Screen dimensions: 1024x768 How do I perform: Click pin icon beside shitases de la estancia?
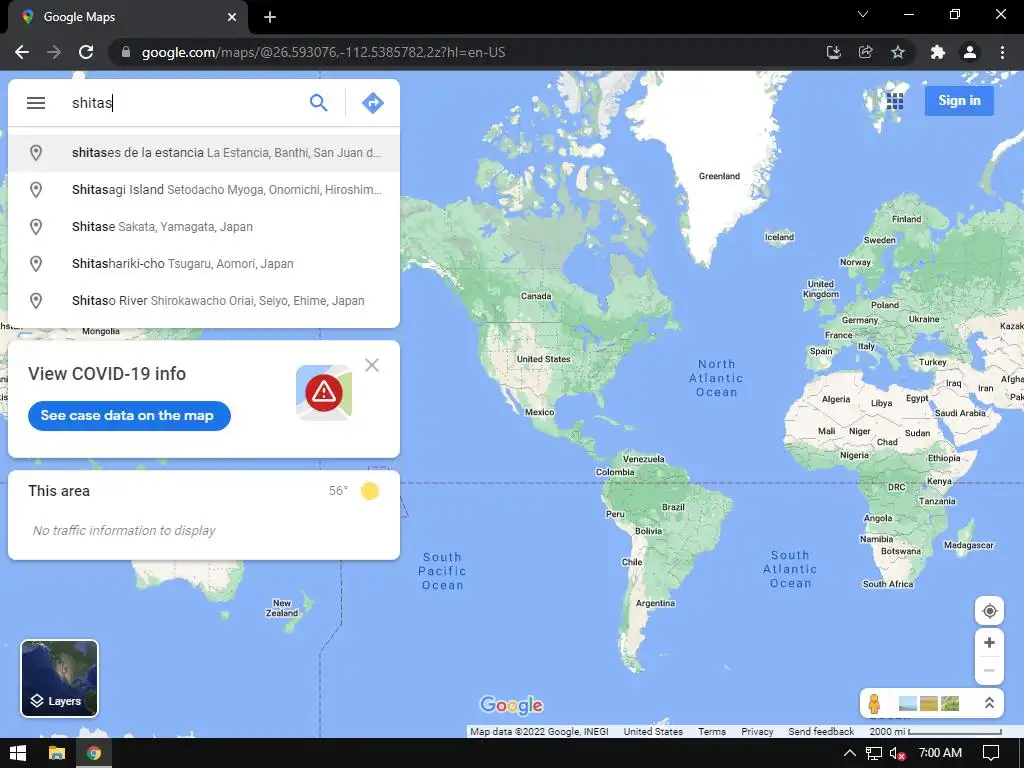(36, 153)
